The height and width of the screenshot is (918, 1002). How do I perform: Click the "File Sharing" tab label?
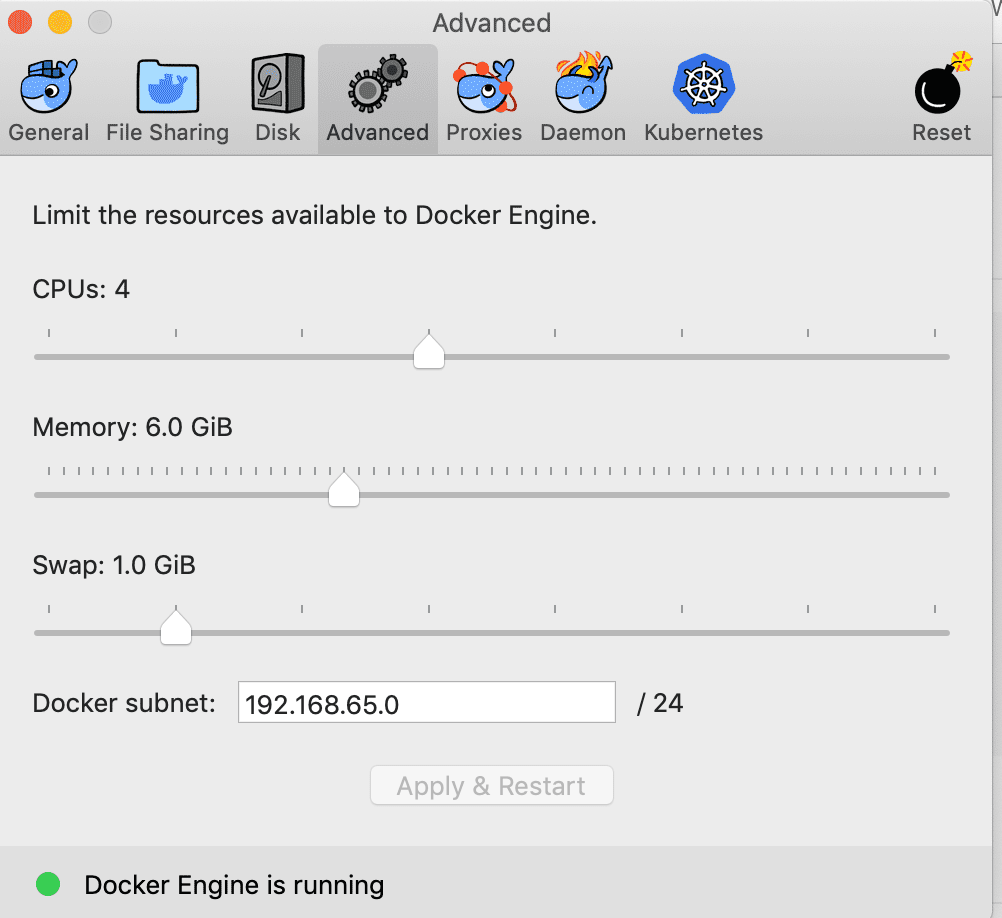pyautogui.click(x=167, y=132)
